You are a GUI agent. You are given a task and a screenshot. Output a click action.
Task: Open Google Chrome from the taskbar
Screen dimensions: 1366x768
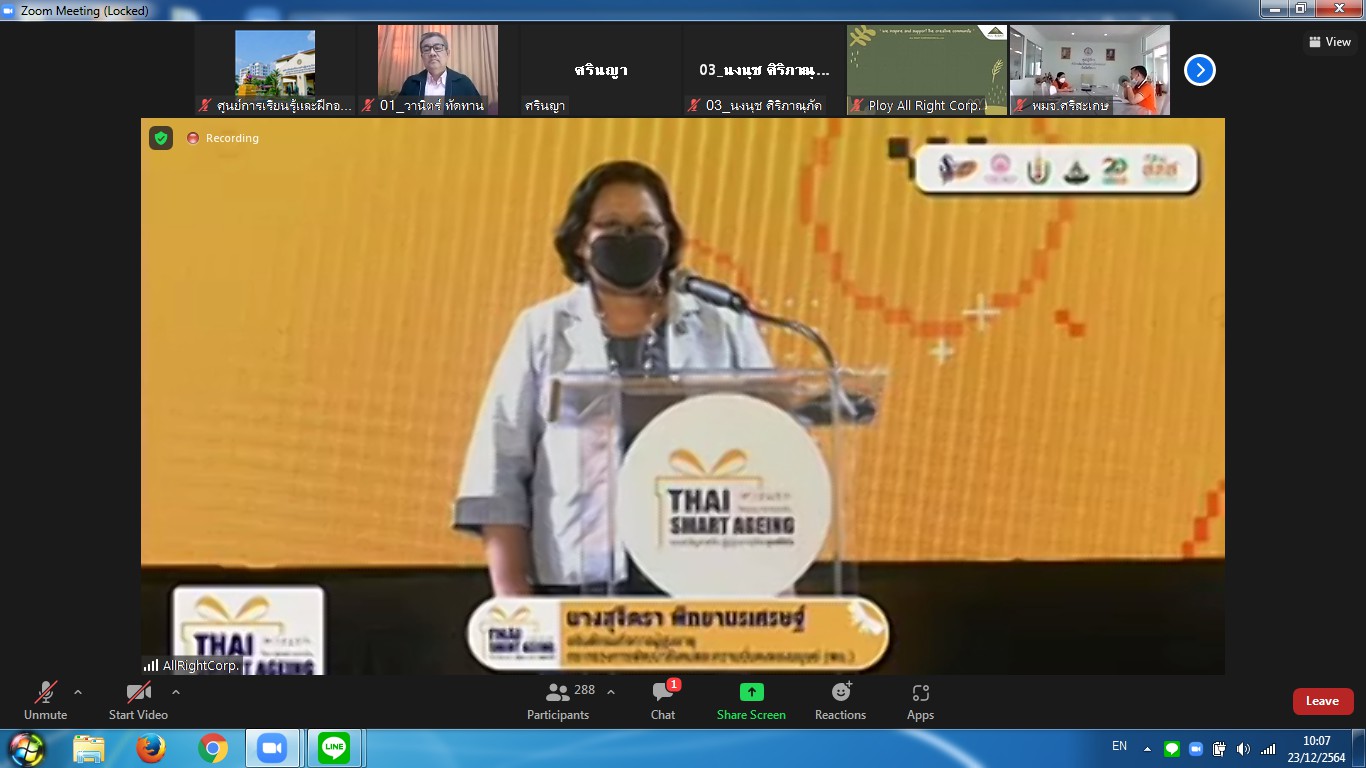212,748
